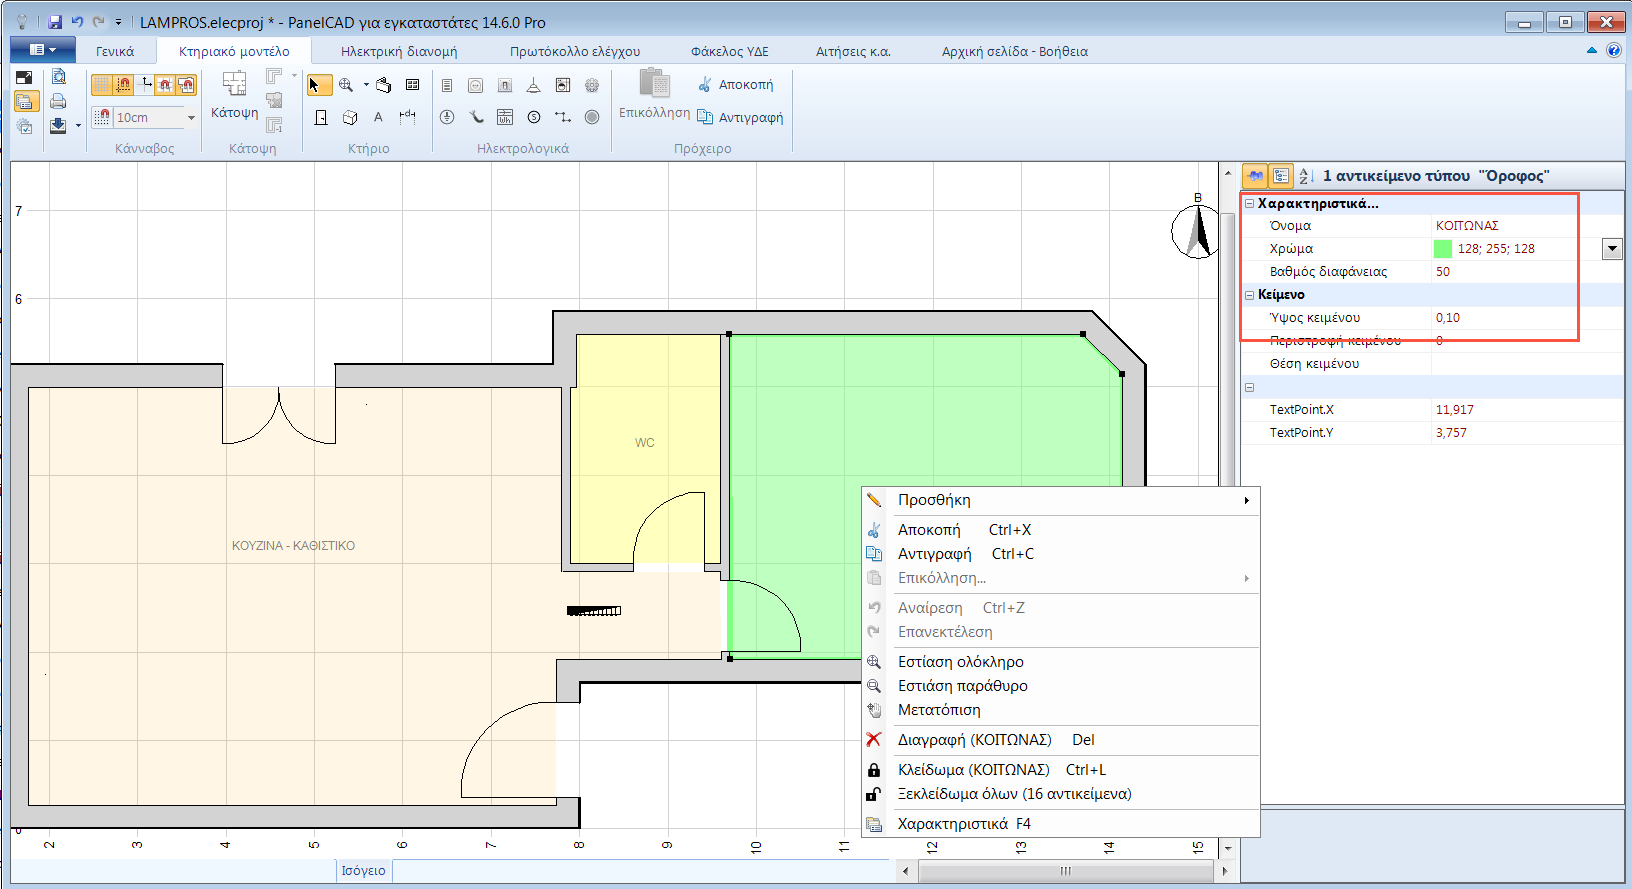Click the dimension measurement tool icon
This screenshot has height=889, width=1632.
pyautogui.click(x=408, y=117)
